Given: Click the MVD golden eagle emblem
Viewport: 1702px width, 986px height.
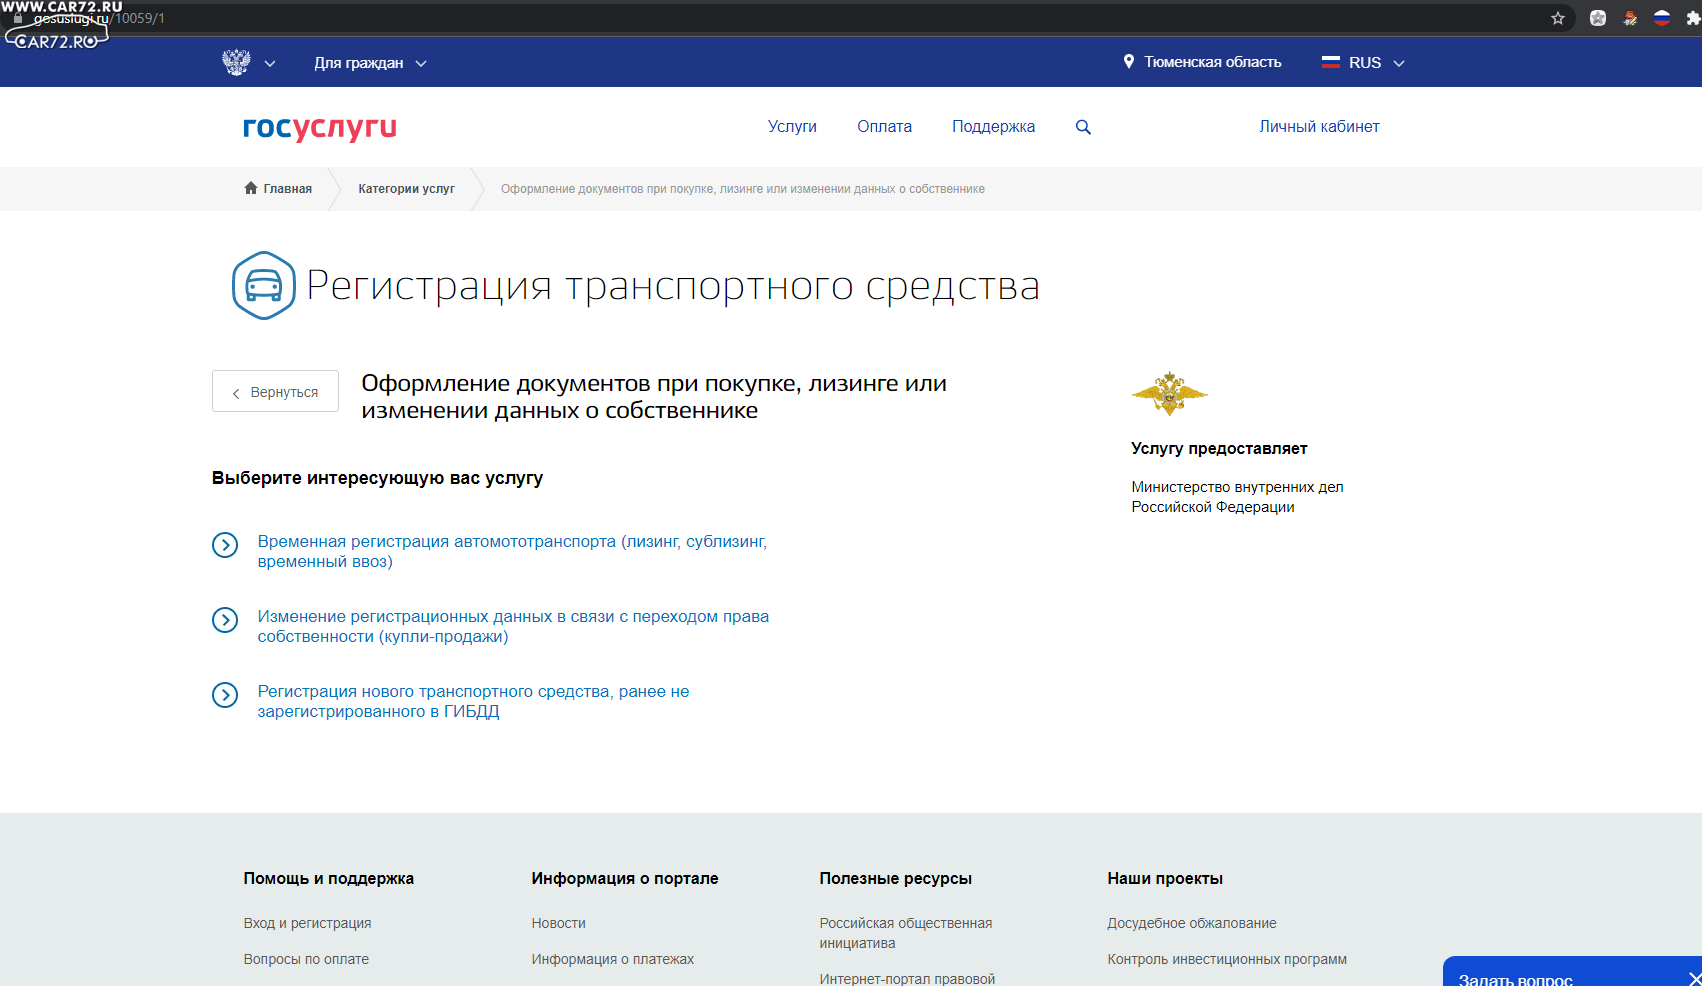Looking at the screenshot, I should (x=1169, y=393).
